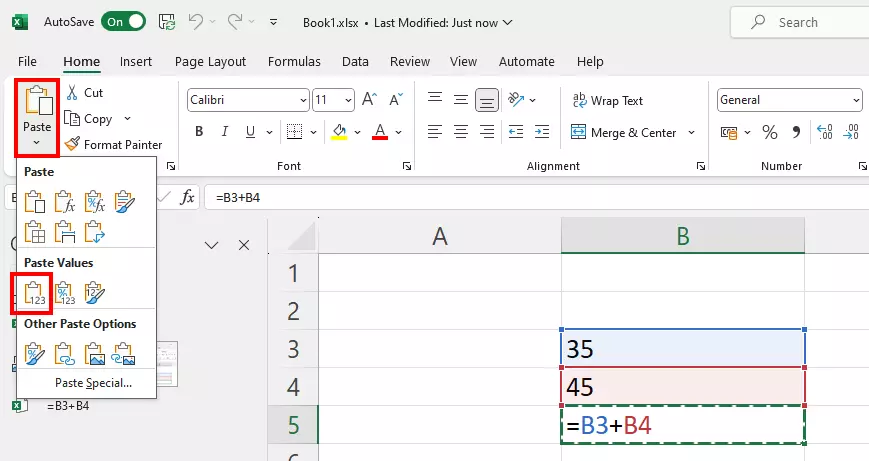The height and width of the screenshot is (461, 869).
Task: Open the Formulas ribbon tab
Action: pyautogui.click(x=293, y=62)
